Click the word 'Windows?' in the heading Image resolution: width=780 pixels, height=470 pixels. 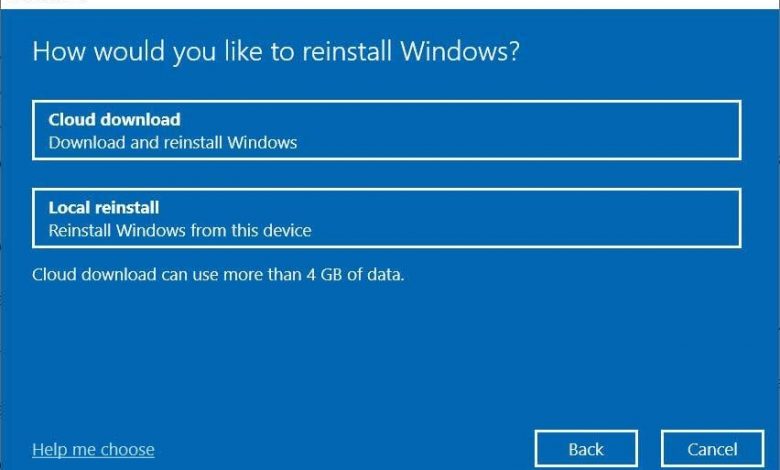(x=460, y=51)
